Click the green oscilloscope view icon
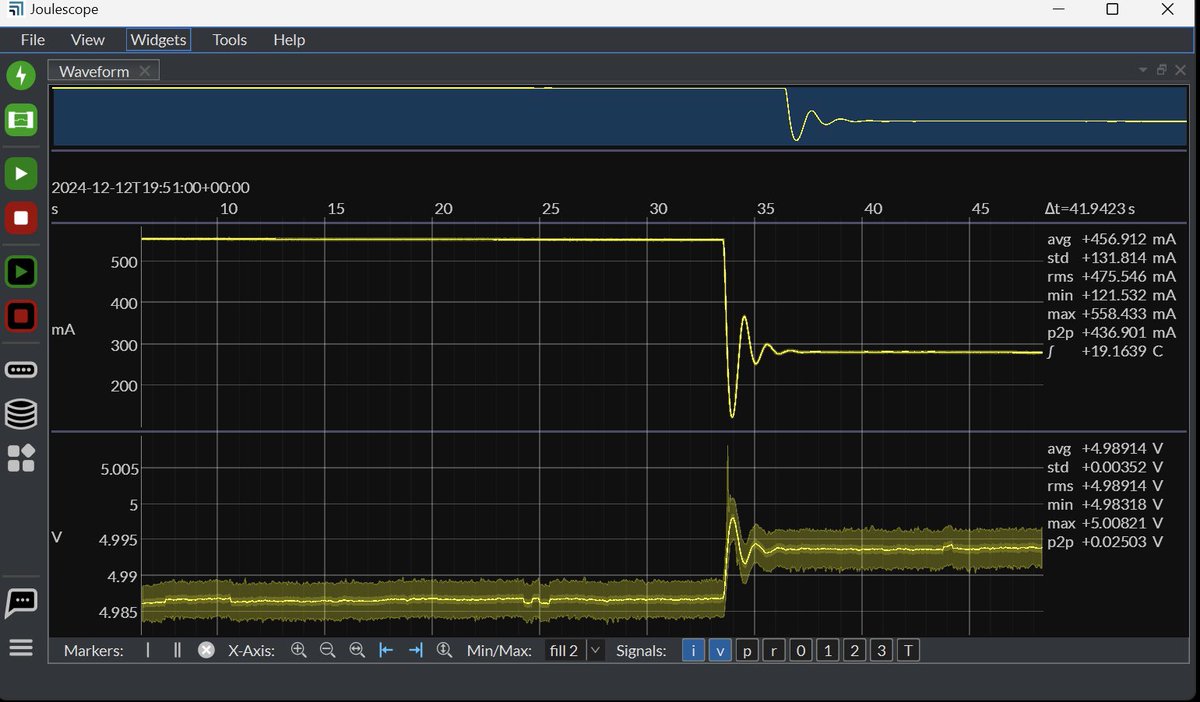The image size is (1200, 702). (x=21, y=121)
